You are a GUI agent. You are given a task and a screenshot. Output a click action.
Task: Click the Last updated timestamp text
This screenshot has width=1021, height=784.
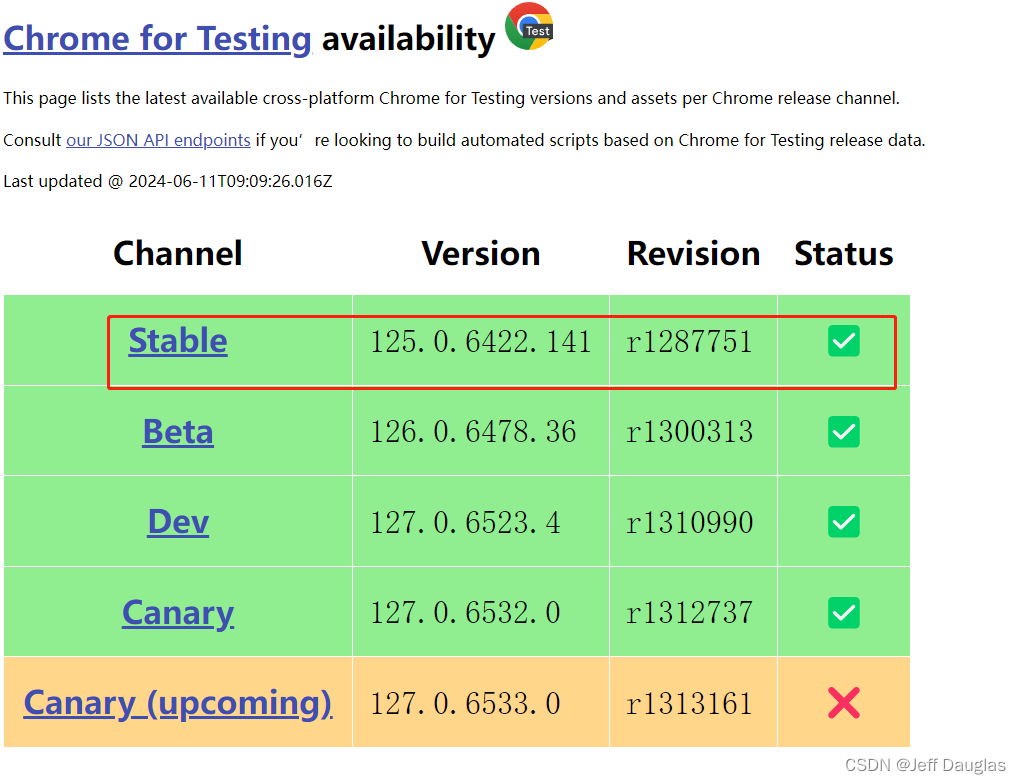[x=168, y=181]
